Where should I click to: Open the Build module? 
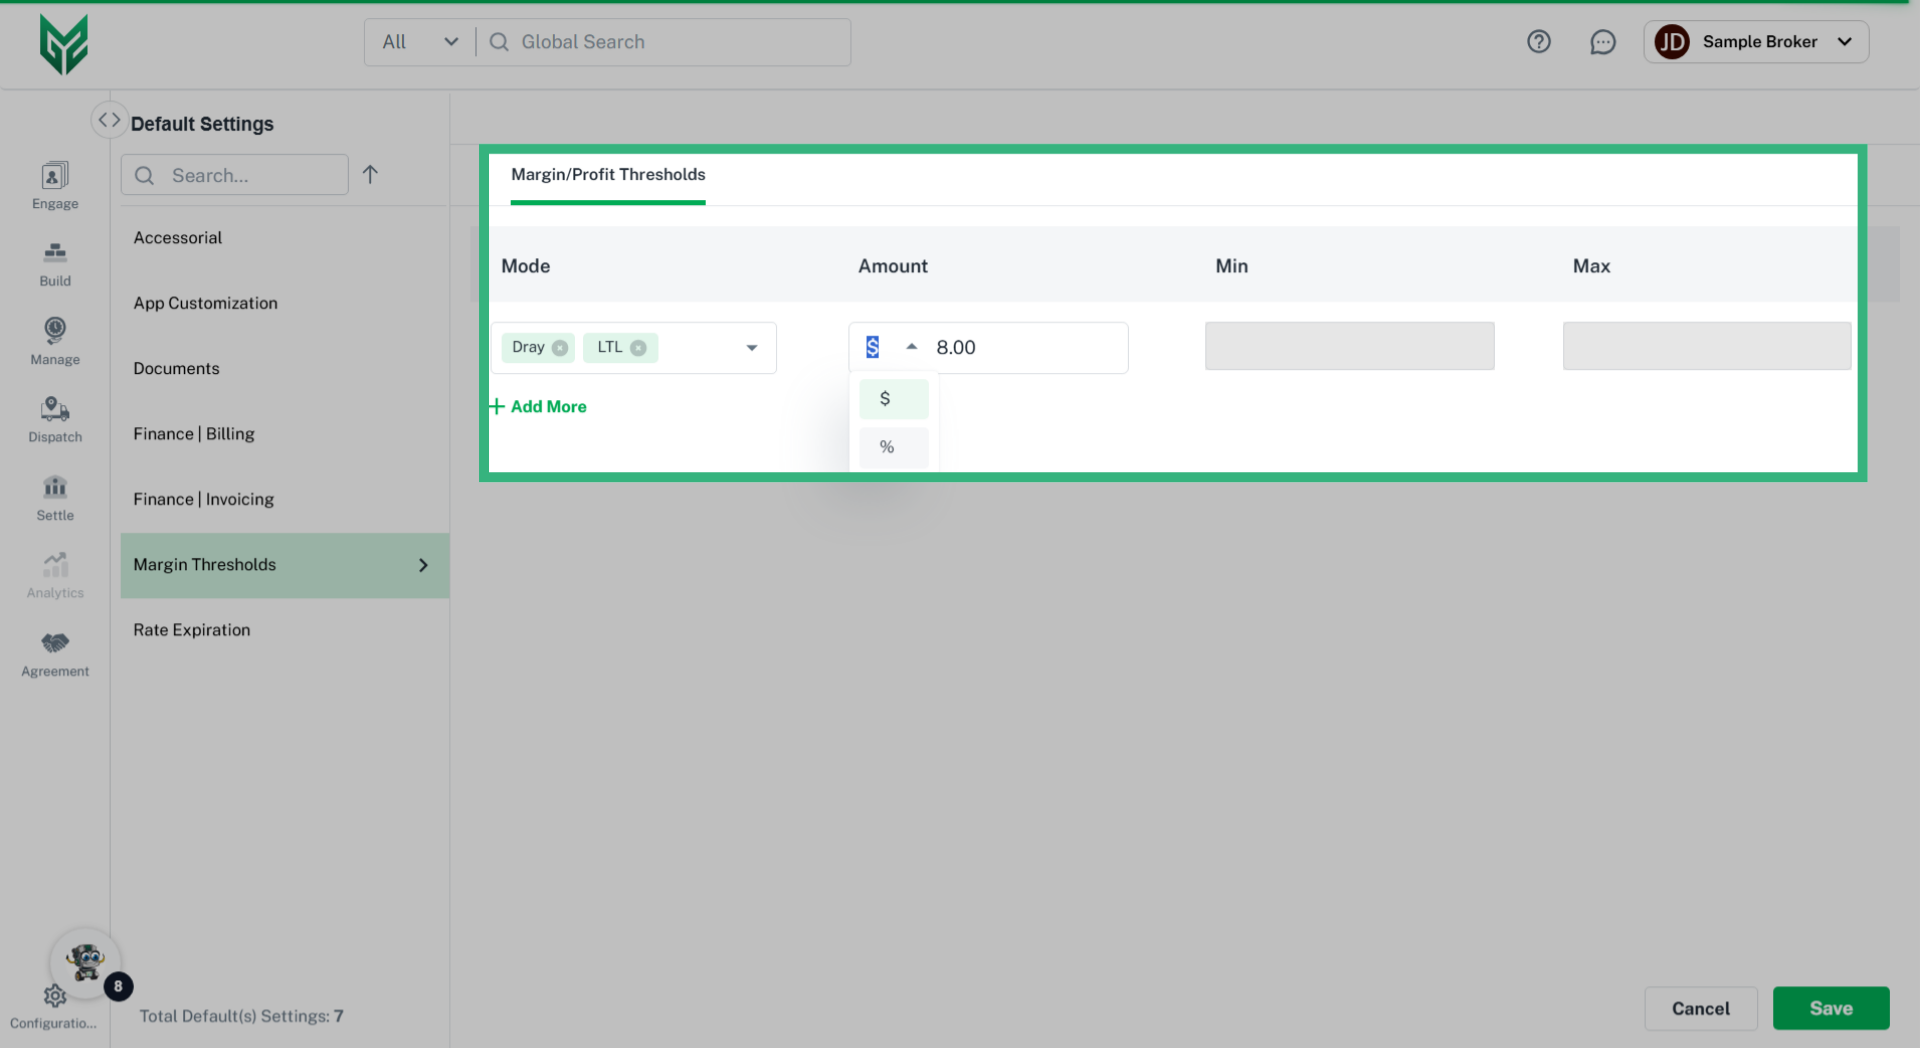[x=55, y=264]
